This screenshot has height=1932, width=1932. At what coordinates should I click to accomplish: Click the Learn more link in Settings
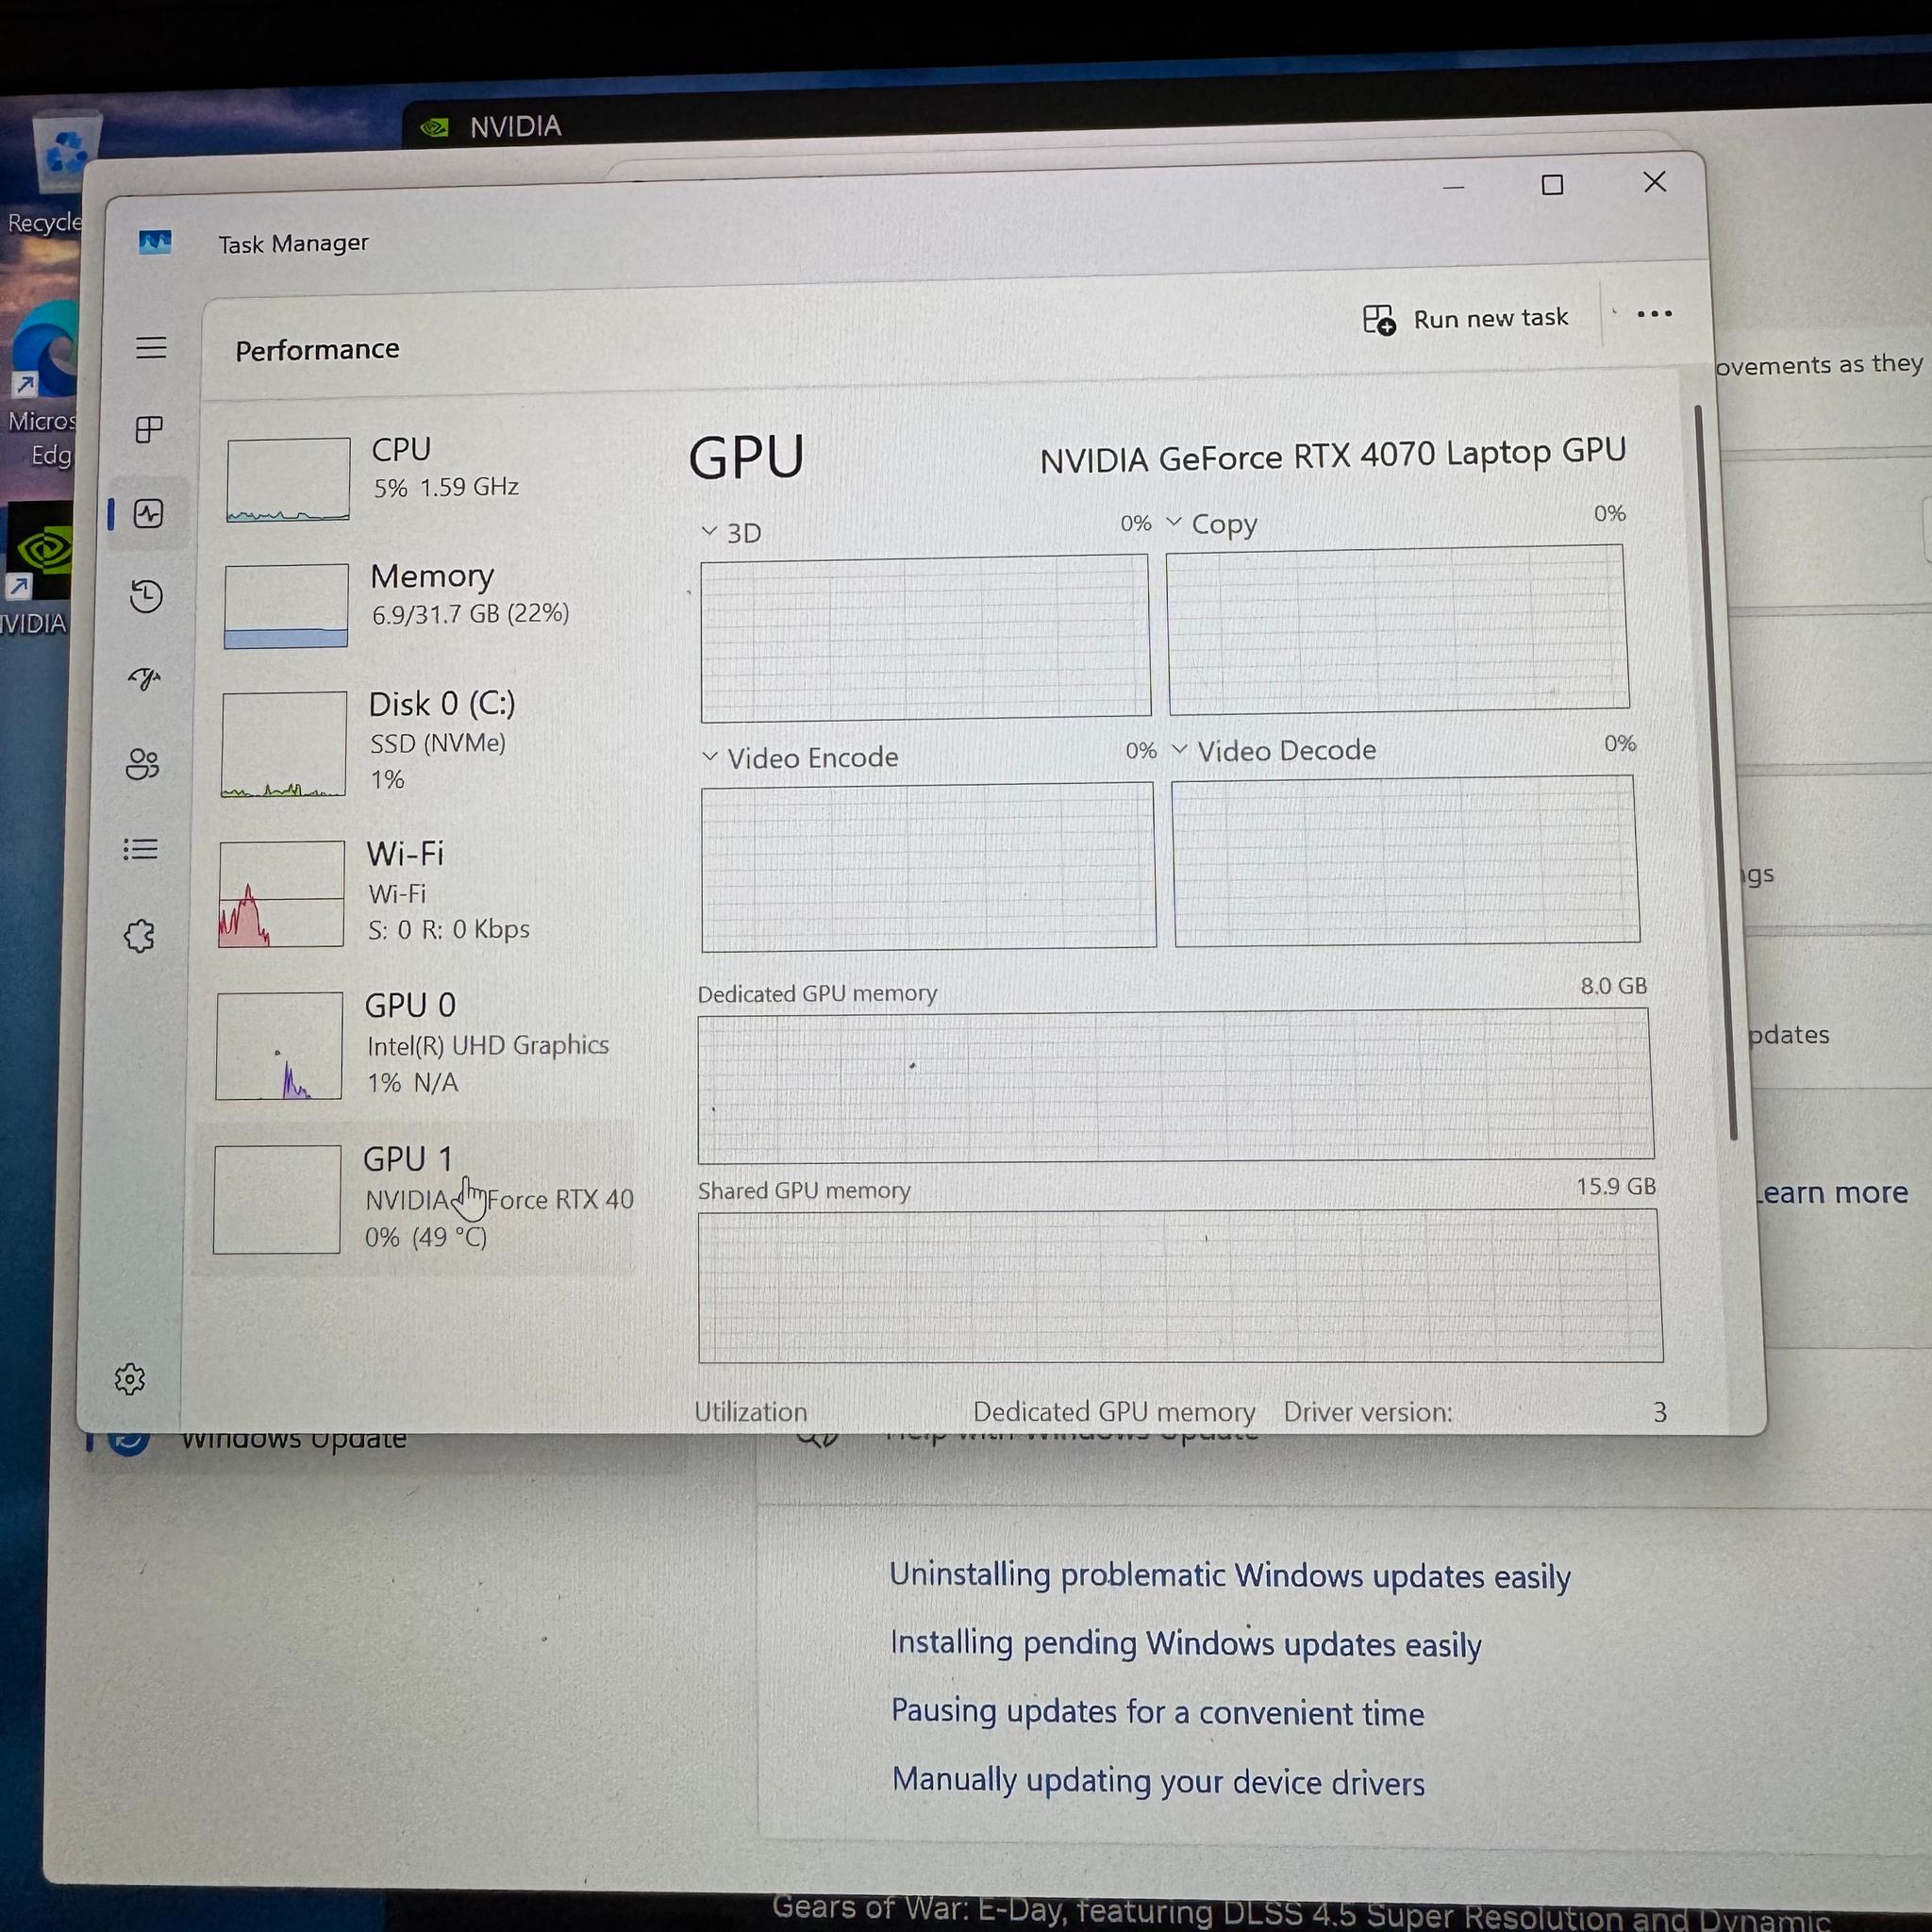tap(1832, 1192)
